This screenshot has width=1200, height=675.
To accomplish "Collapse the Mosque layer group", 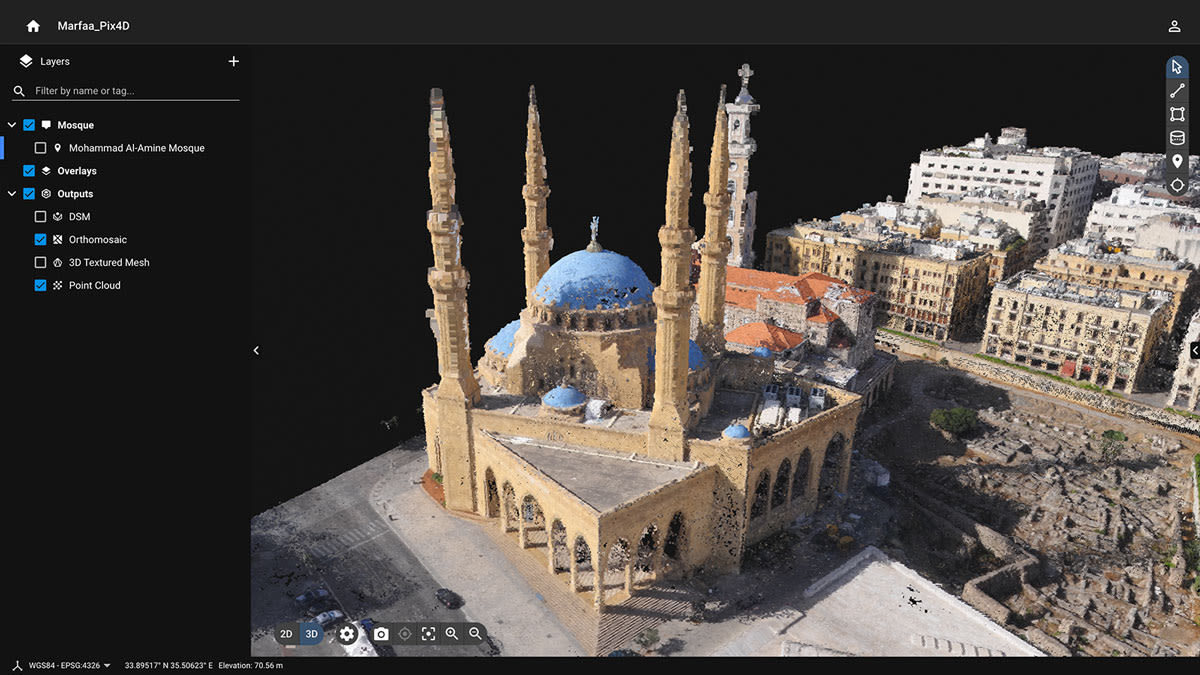I will 12,124.
